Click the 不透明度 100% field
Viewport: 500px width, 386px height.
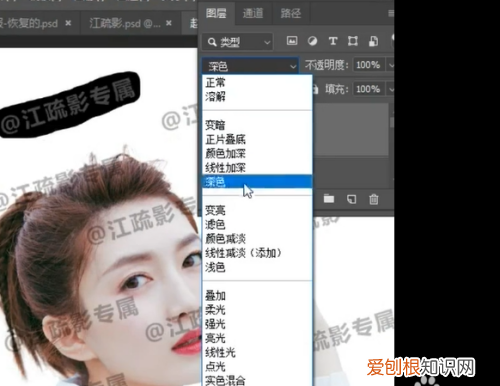[x=369, y=65]
